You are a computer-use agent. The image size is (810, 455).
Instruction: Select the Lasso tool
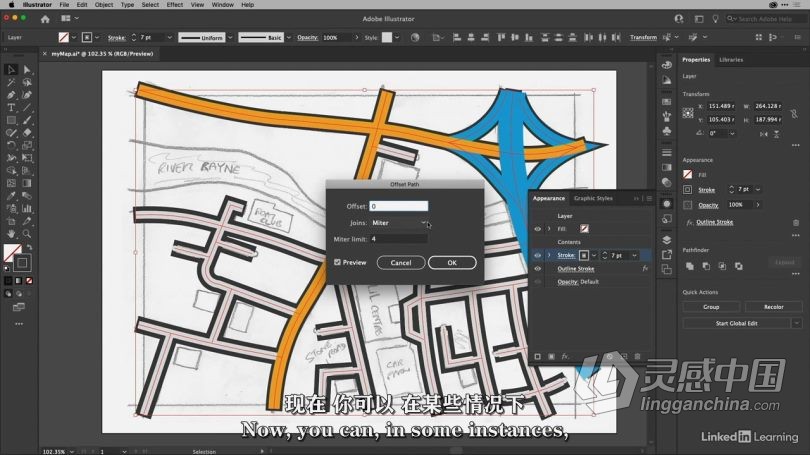click(x=27, y=83)
